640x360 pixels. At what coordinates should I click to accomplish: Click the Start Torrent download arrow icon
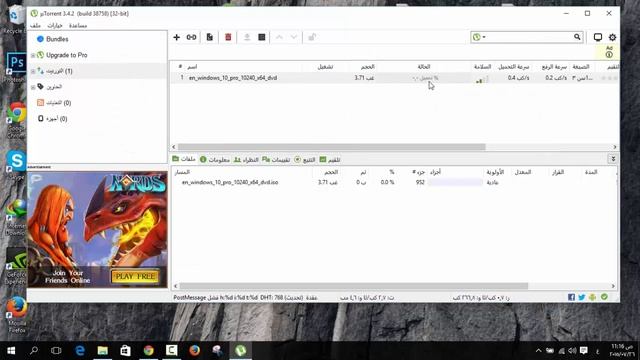tap(247, 37)
